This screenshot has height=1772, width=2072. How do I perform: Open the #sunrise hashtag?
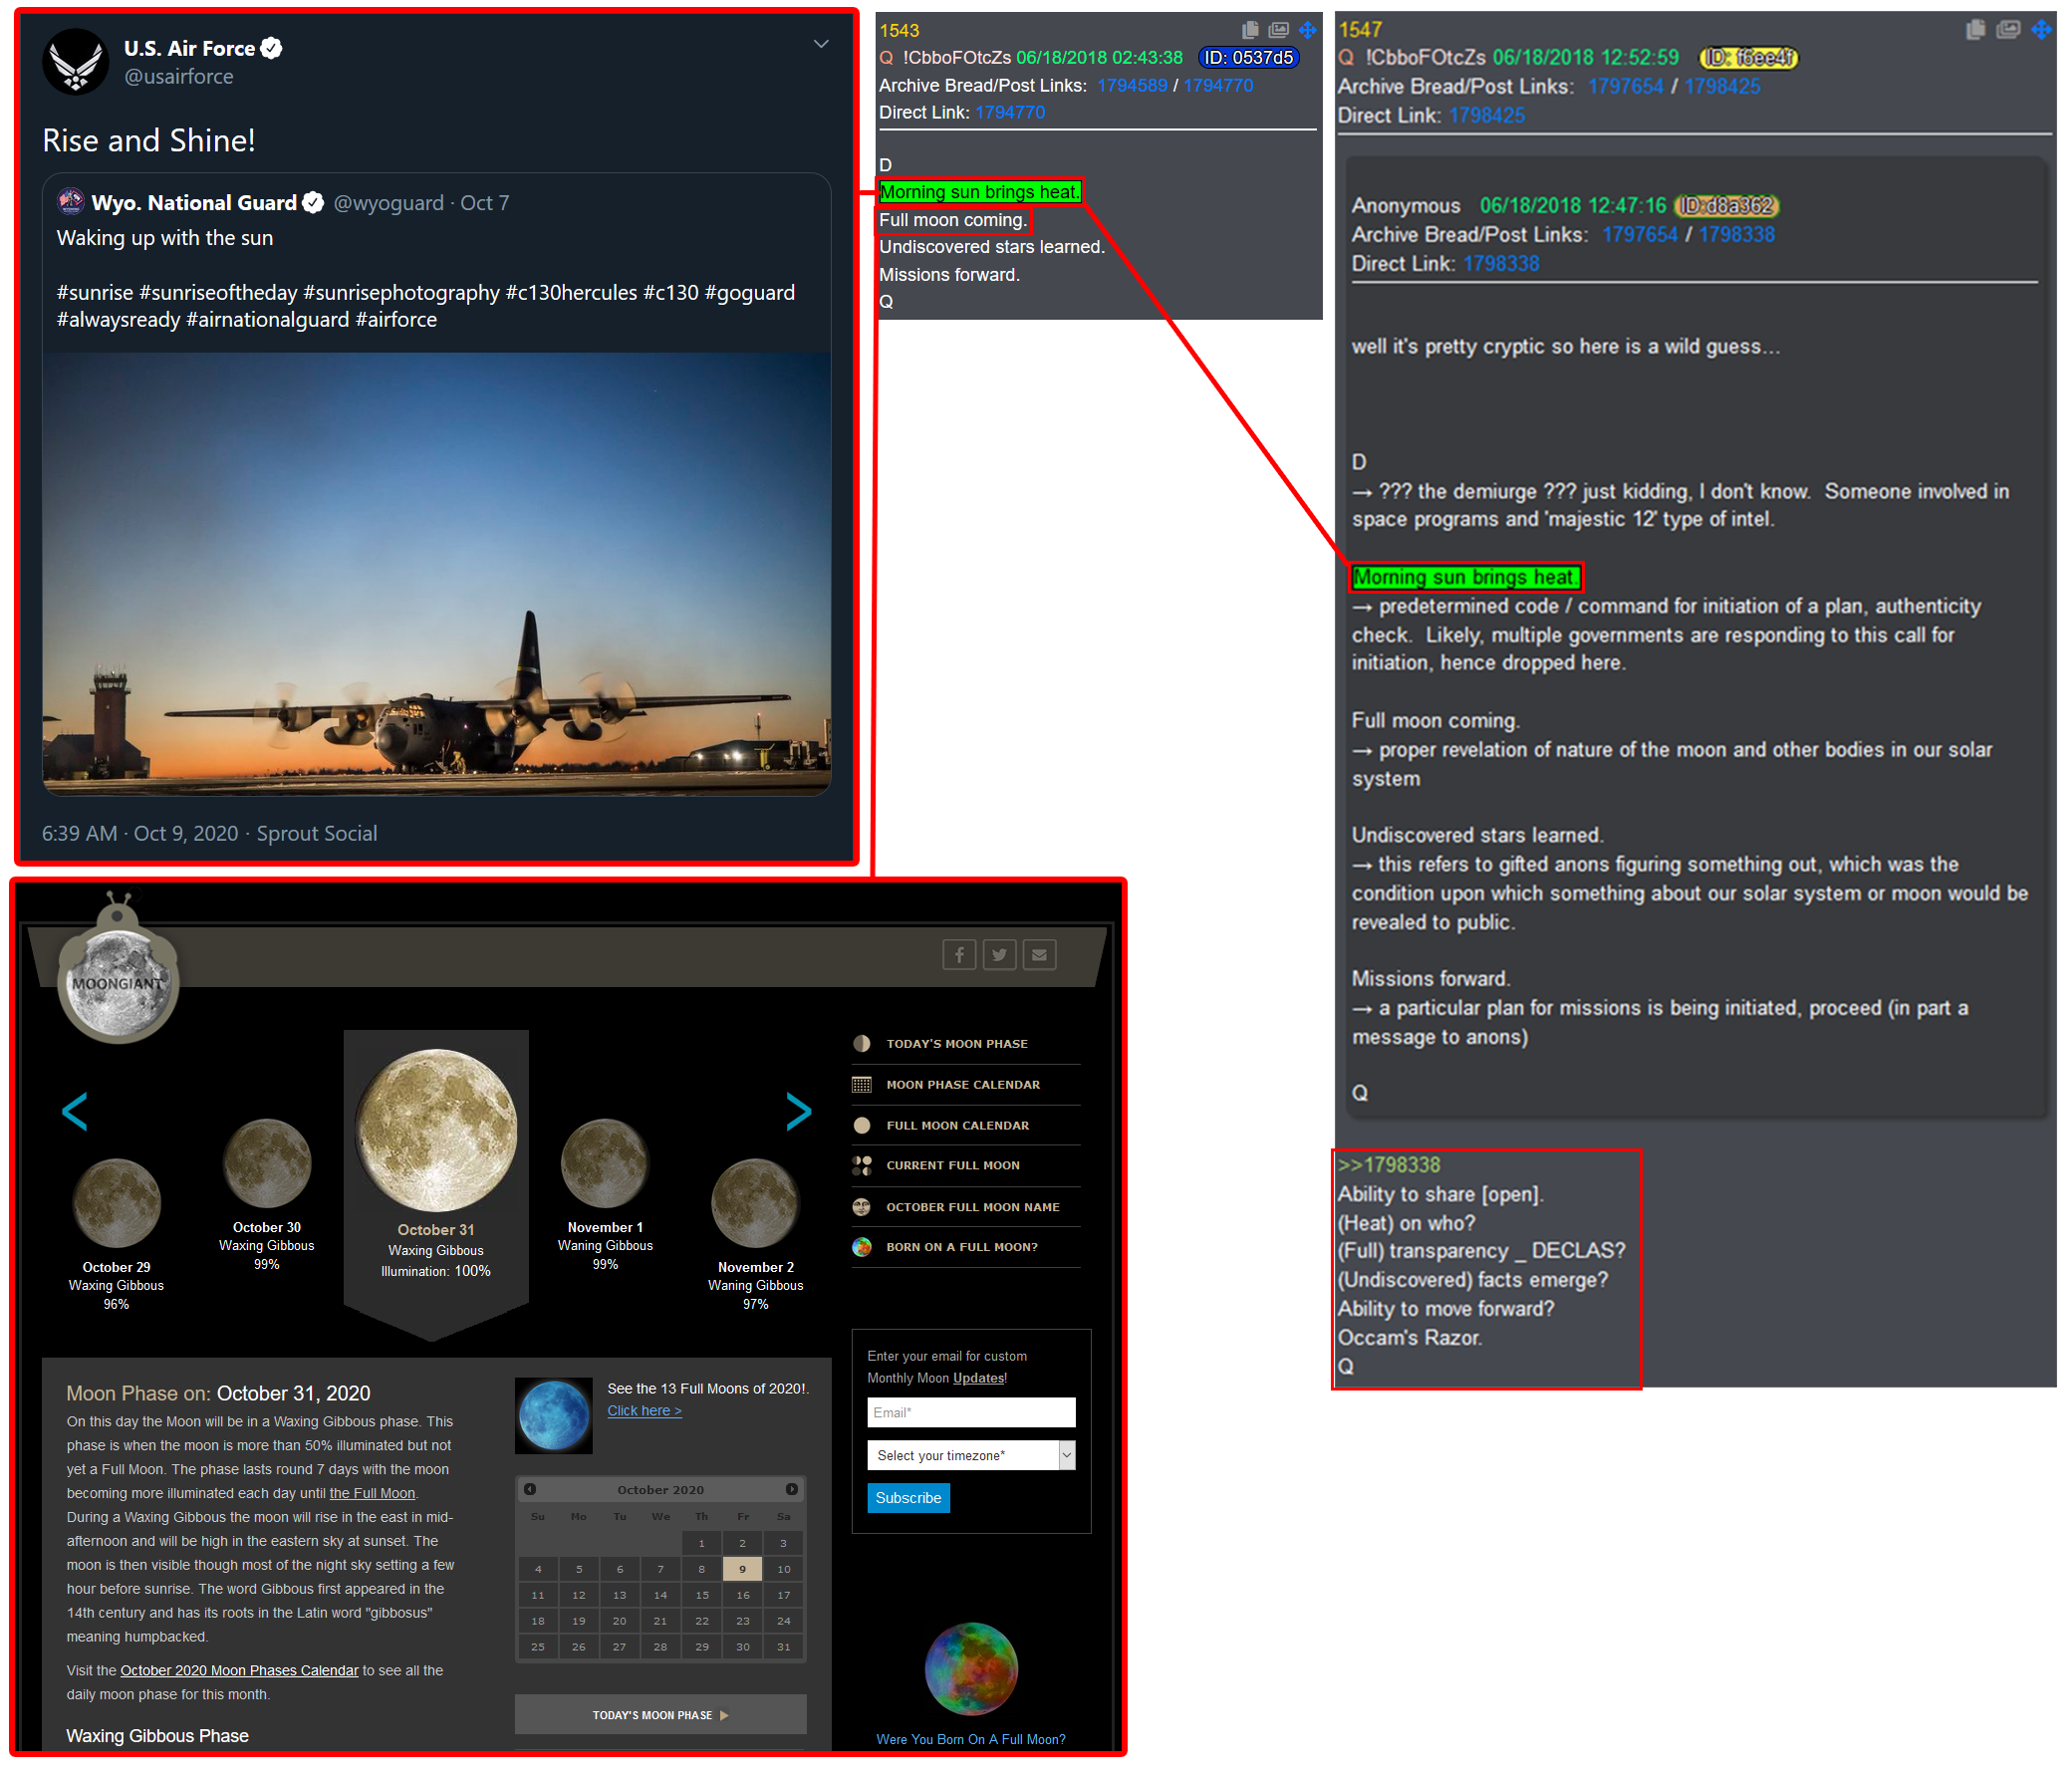(x=95, y=292)
